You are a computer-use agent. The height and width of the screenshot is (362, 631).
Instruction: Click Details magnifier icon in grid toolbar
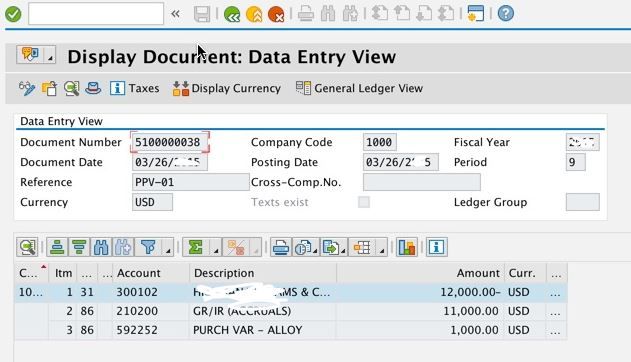pyautogui.click(x=27, y=247)
